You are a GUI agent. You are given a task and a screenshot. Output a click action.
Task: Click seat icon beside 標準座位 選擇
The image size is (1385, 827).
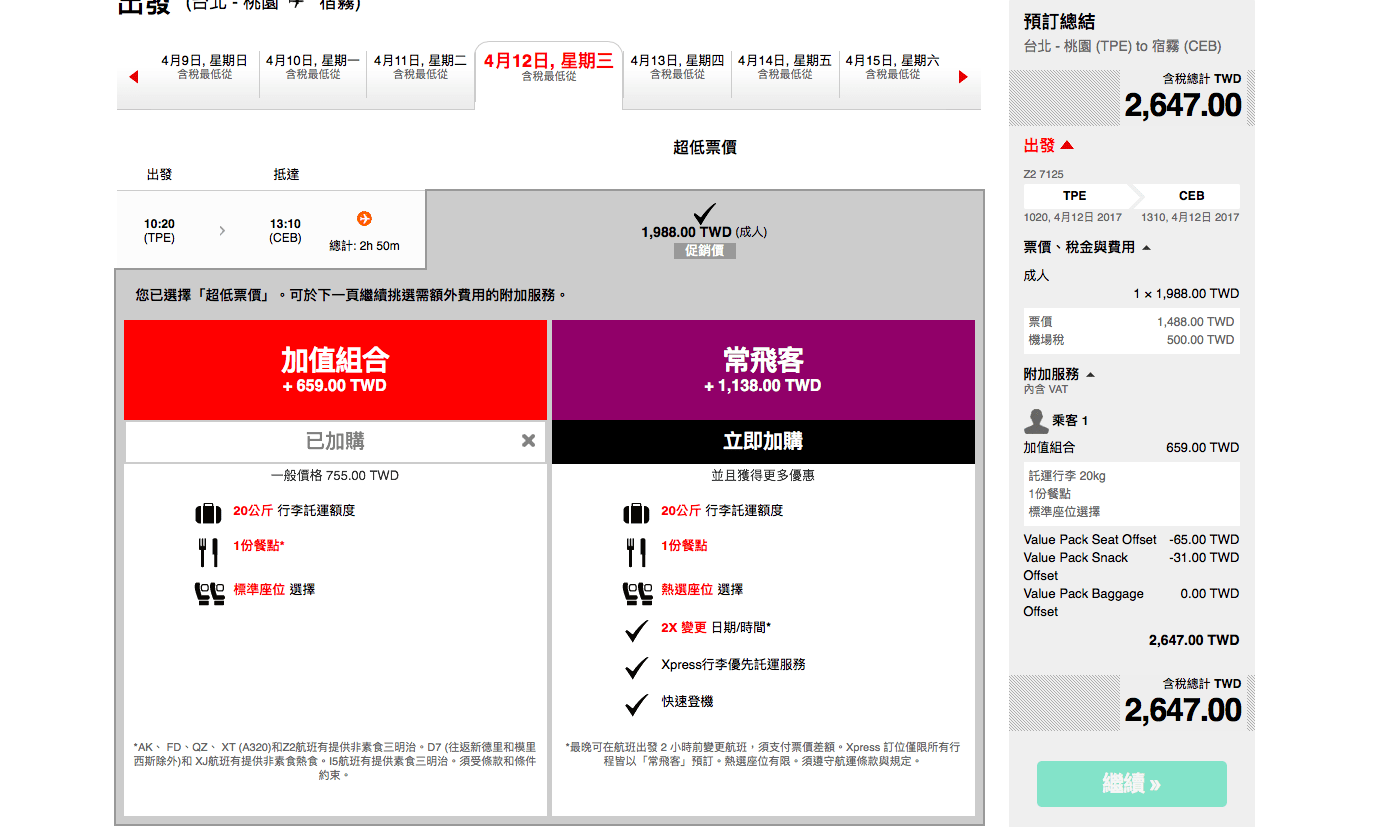209,593
